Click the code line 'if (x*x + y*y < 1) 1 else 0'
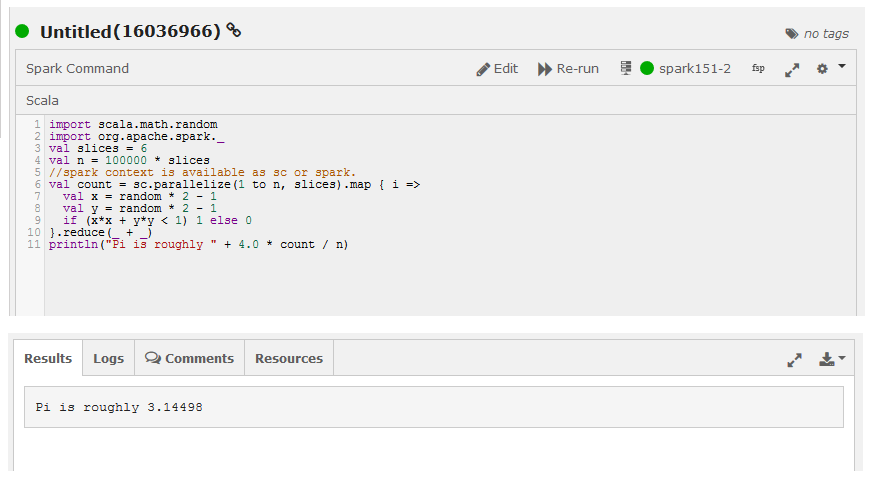 click(158, 220)
